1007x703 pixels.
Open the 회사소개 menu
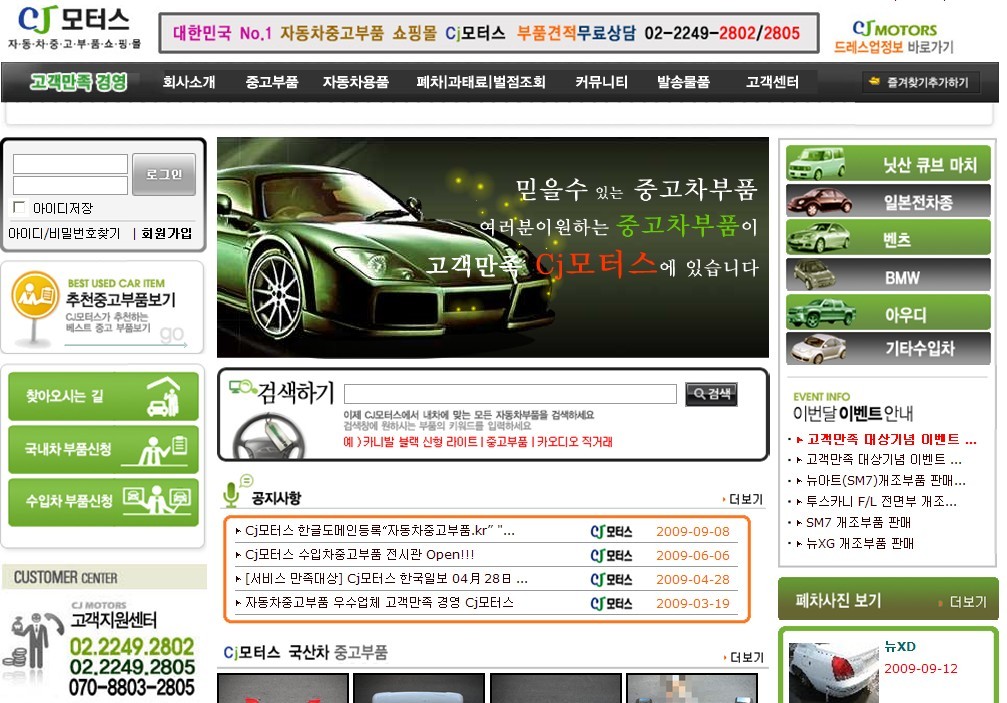click(189, 82)
